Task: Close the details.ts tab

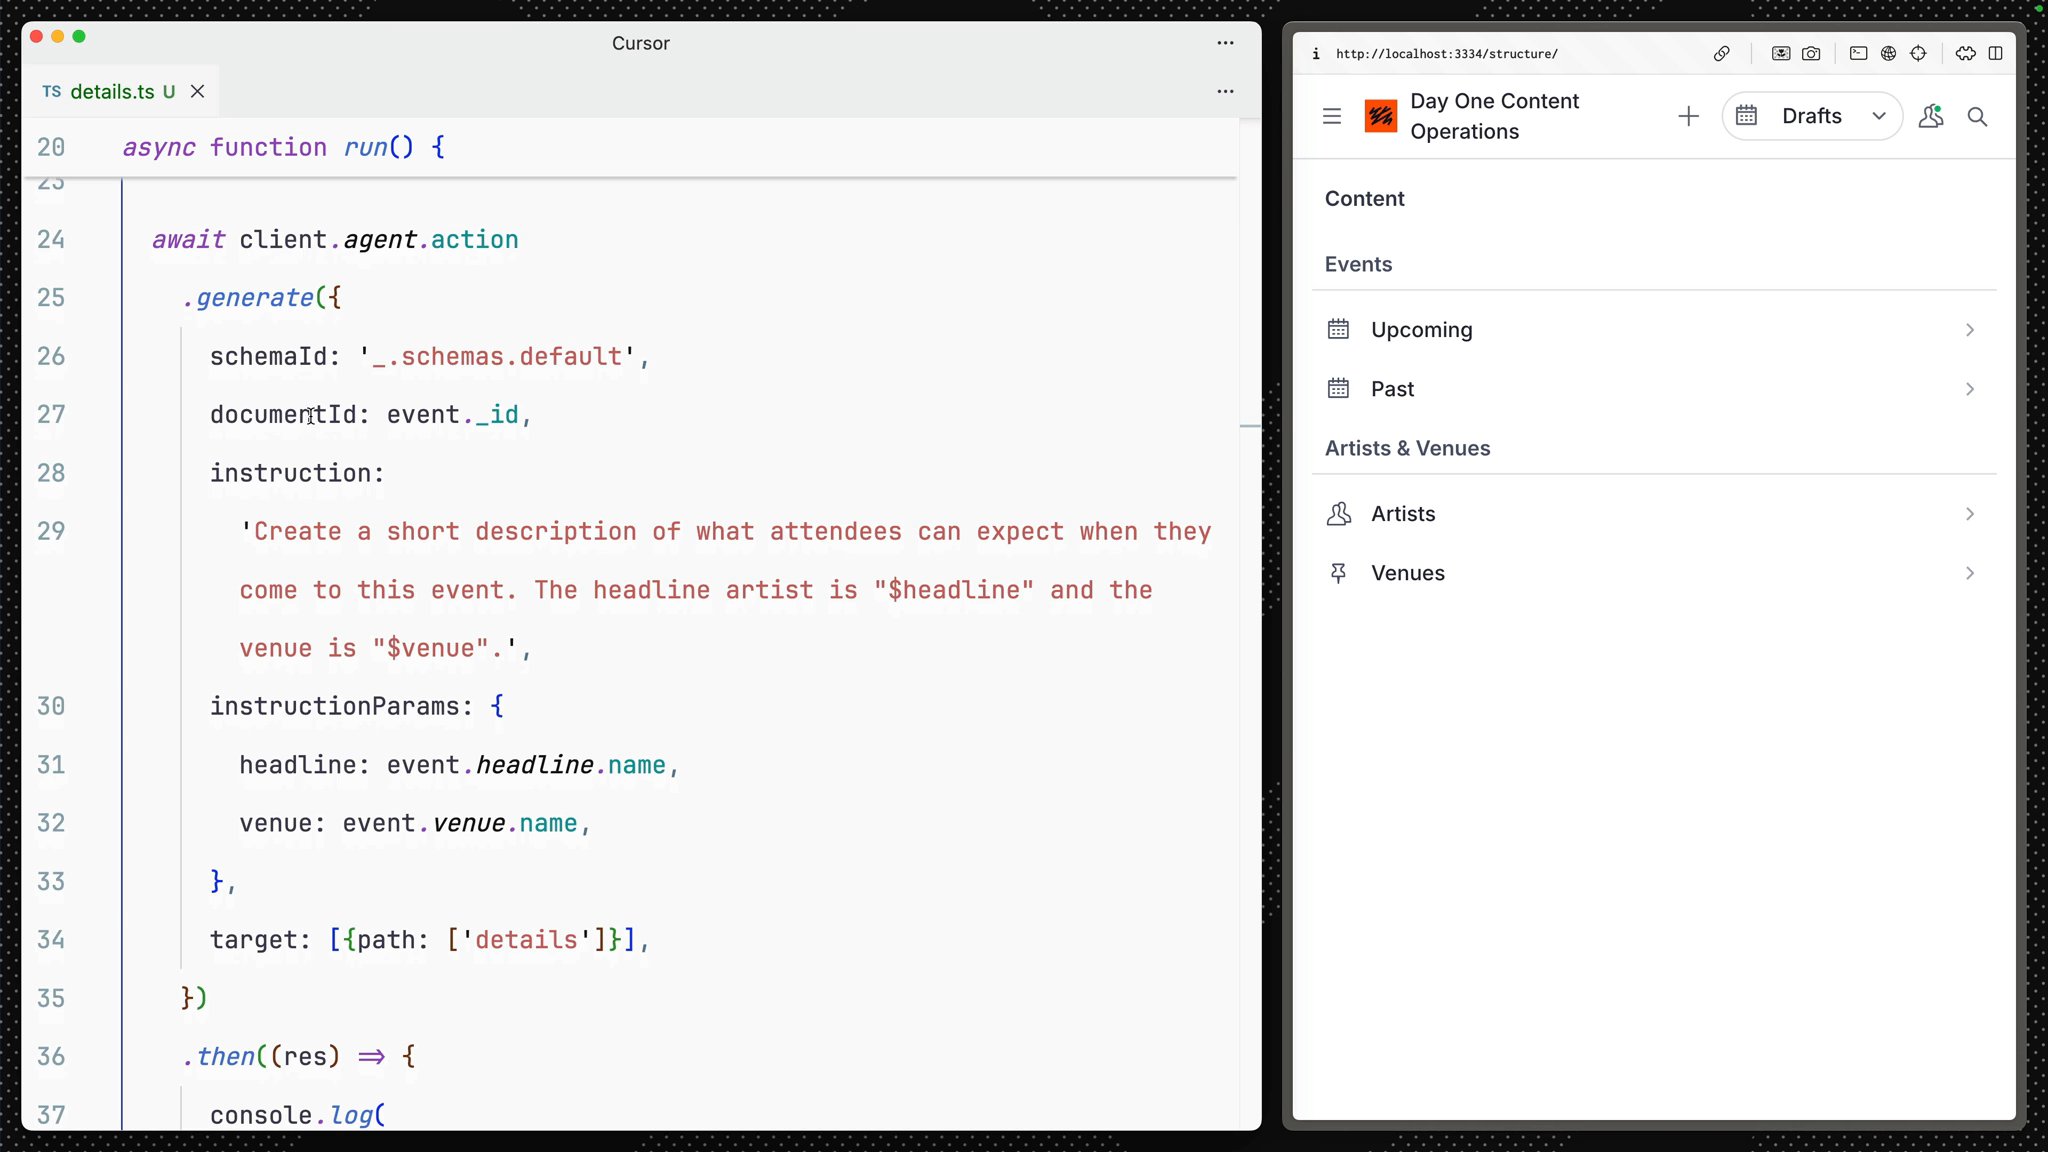Action: point(197,91)
